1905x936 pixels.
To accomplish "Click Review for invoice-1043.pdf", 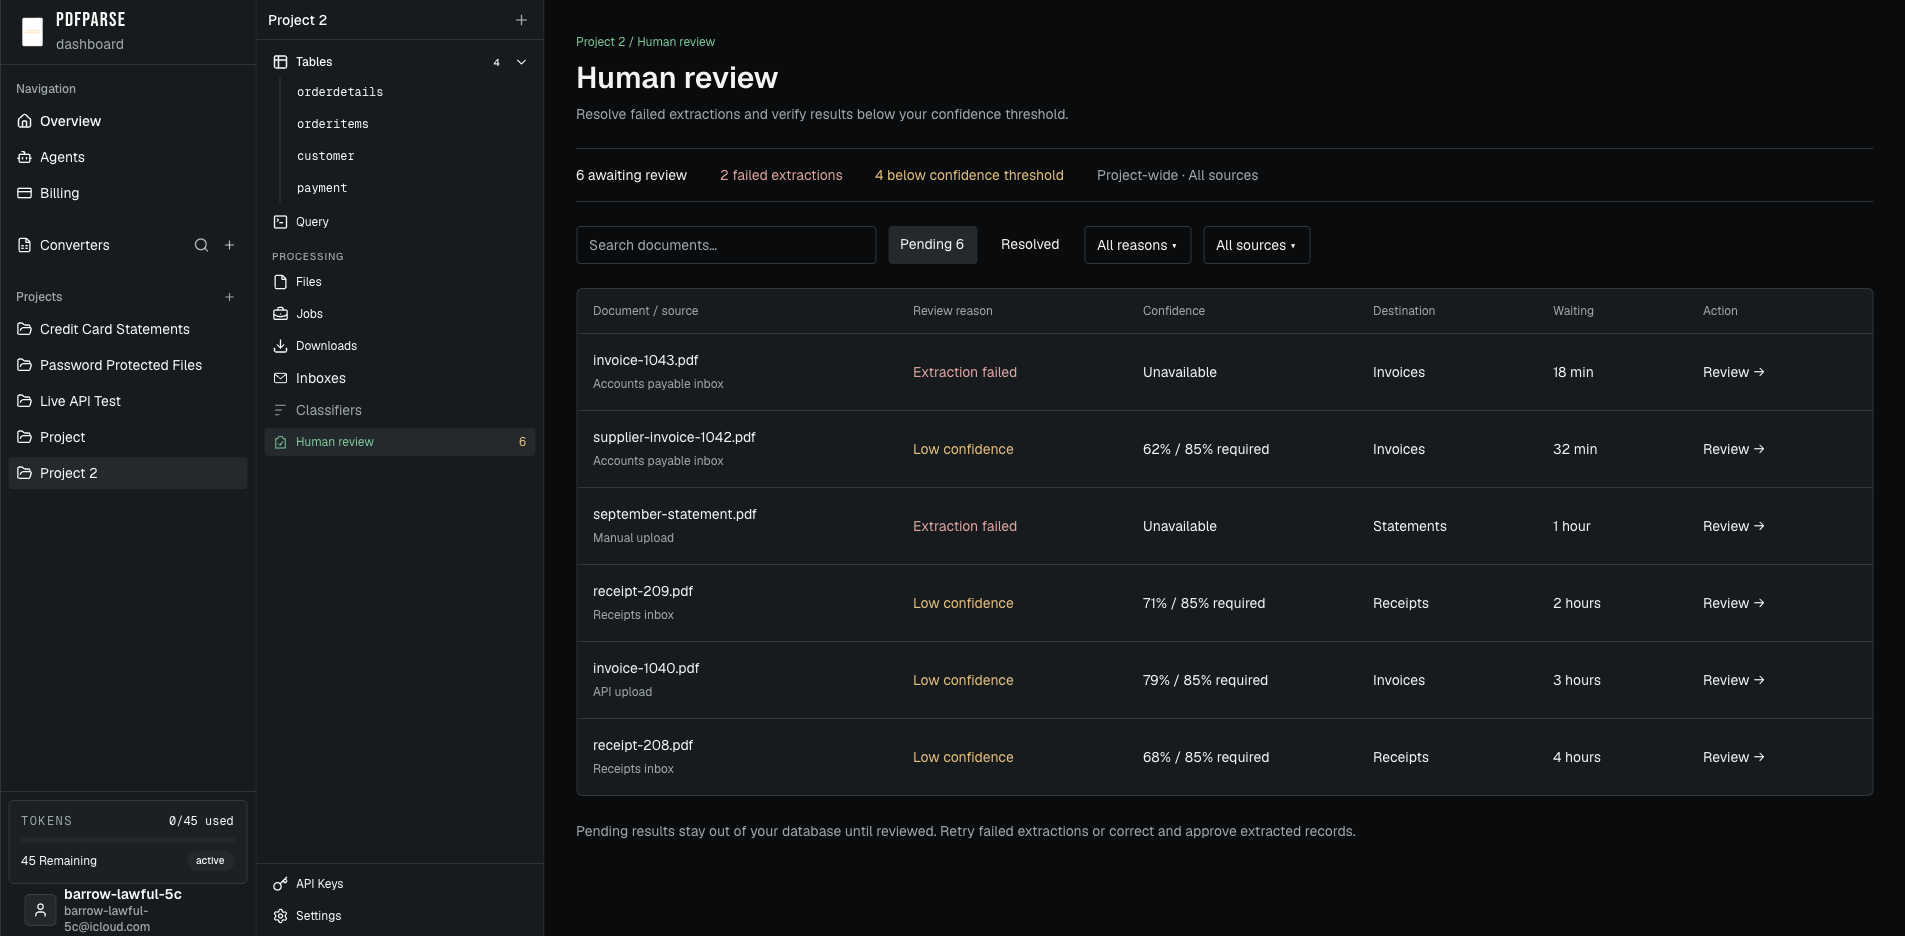I will (1733, 372).
